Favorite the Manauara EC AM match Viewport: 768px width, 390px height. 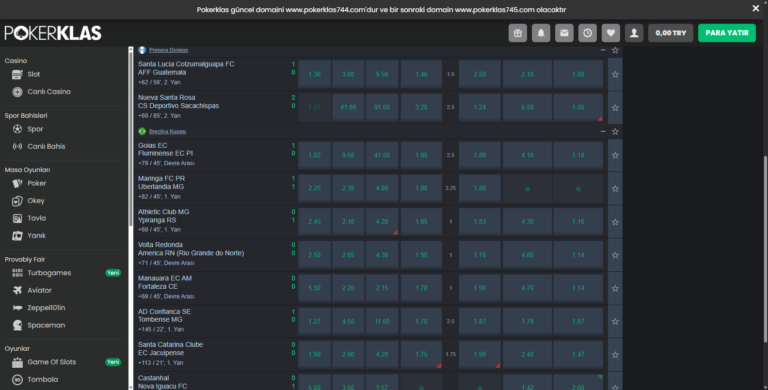click(x=615, y=289)
